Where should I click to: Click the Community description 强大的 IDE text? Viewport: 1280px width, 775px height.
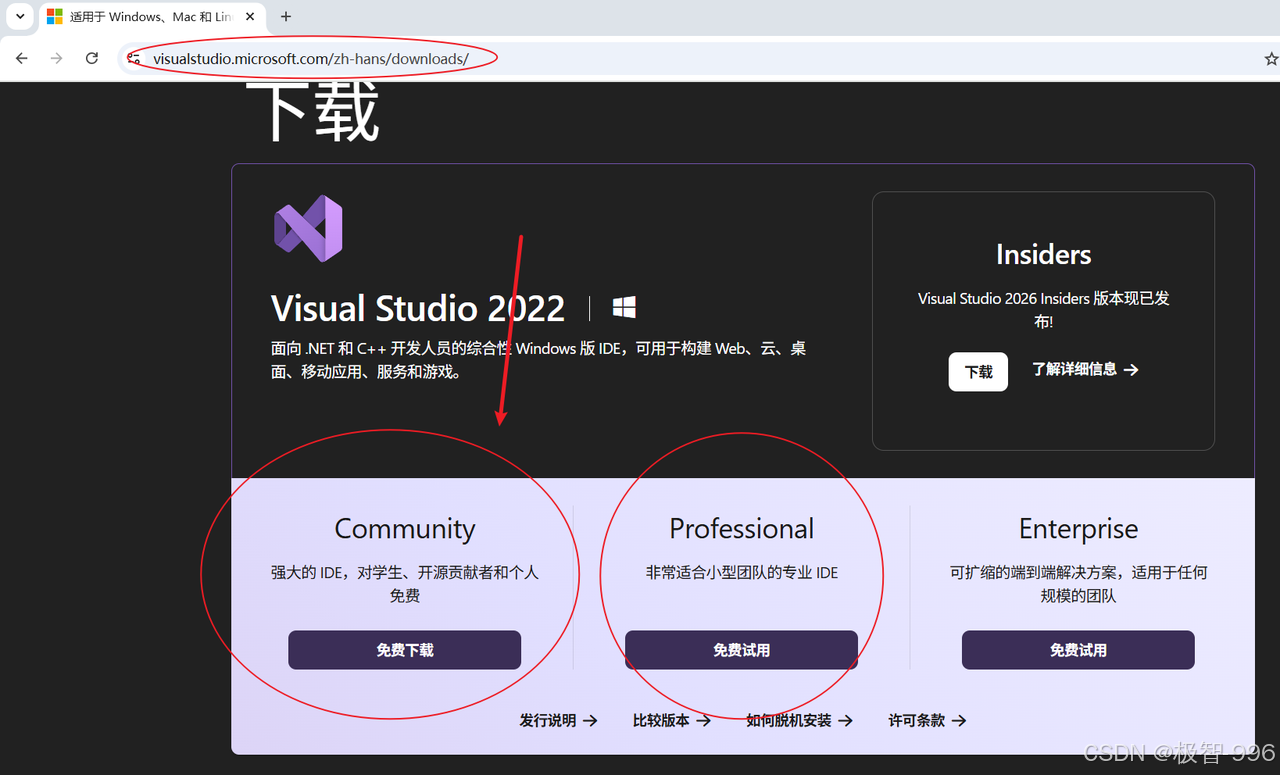405,584
